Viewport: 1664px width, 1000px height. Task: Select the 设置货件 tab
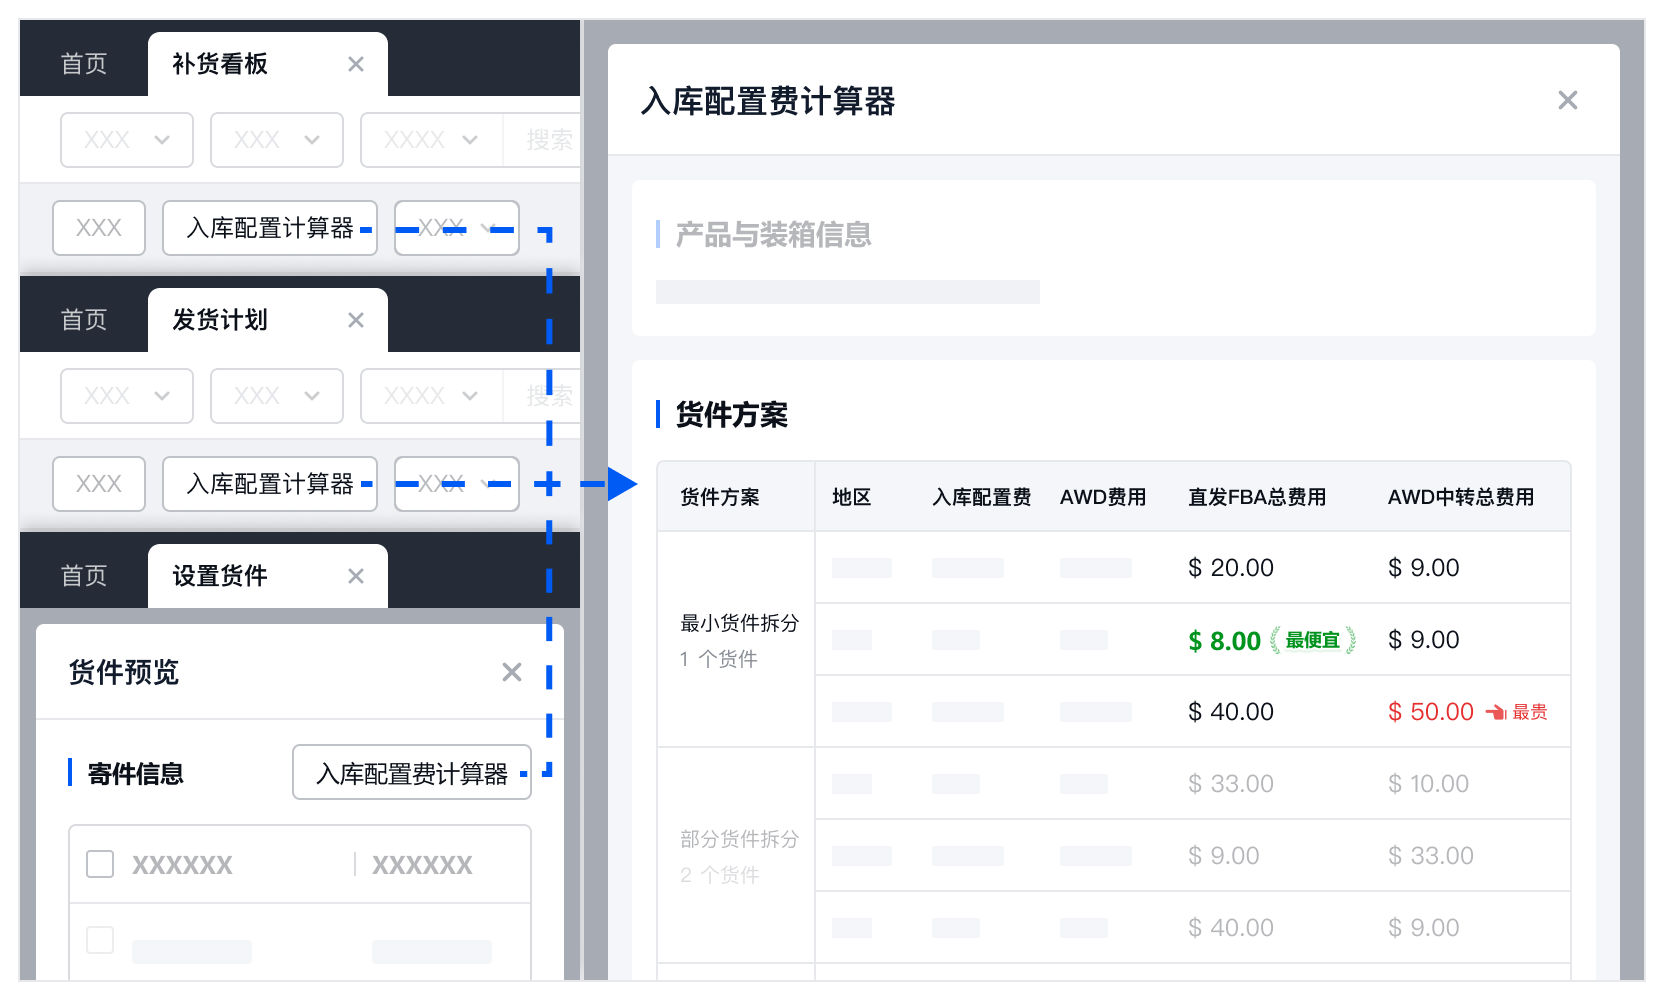268,576
